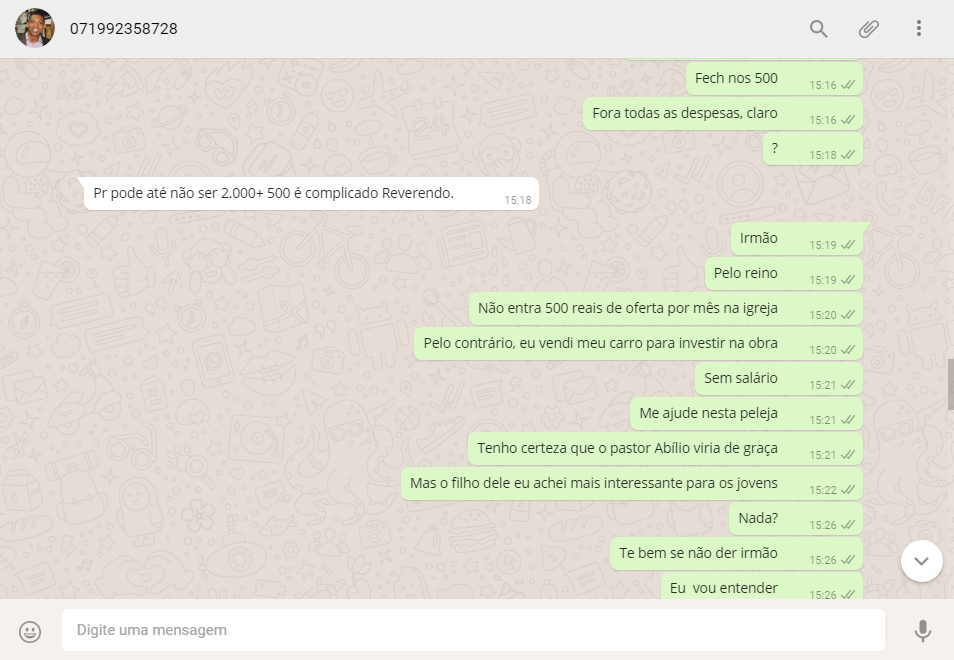The height and width of the screenshot is (660, 954).
Task: Click the microphone voice message icon
Action: tap(922, 631)
